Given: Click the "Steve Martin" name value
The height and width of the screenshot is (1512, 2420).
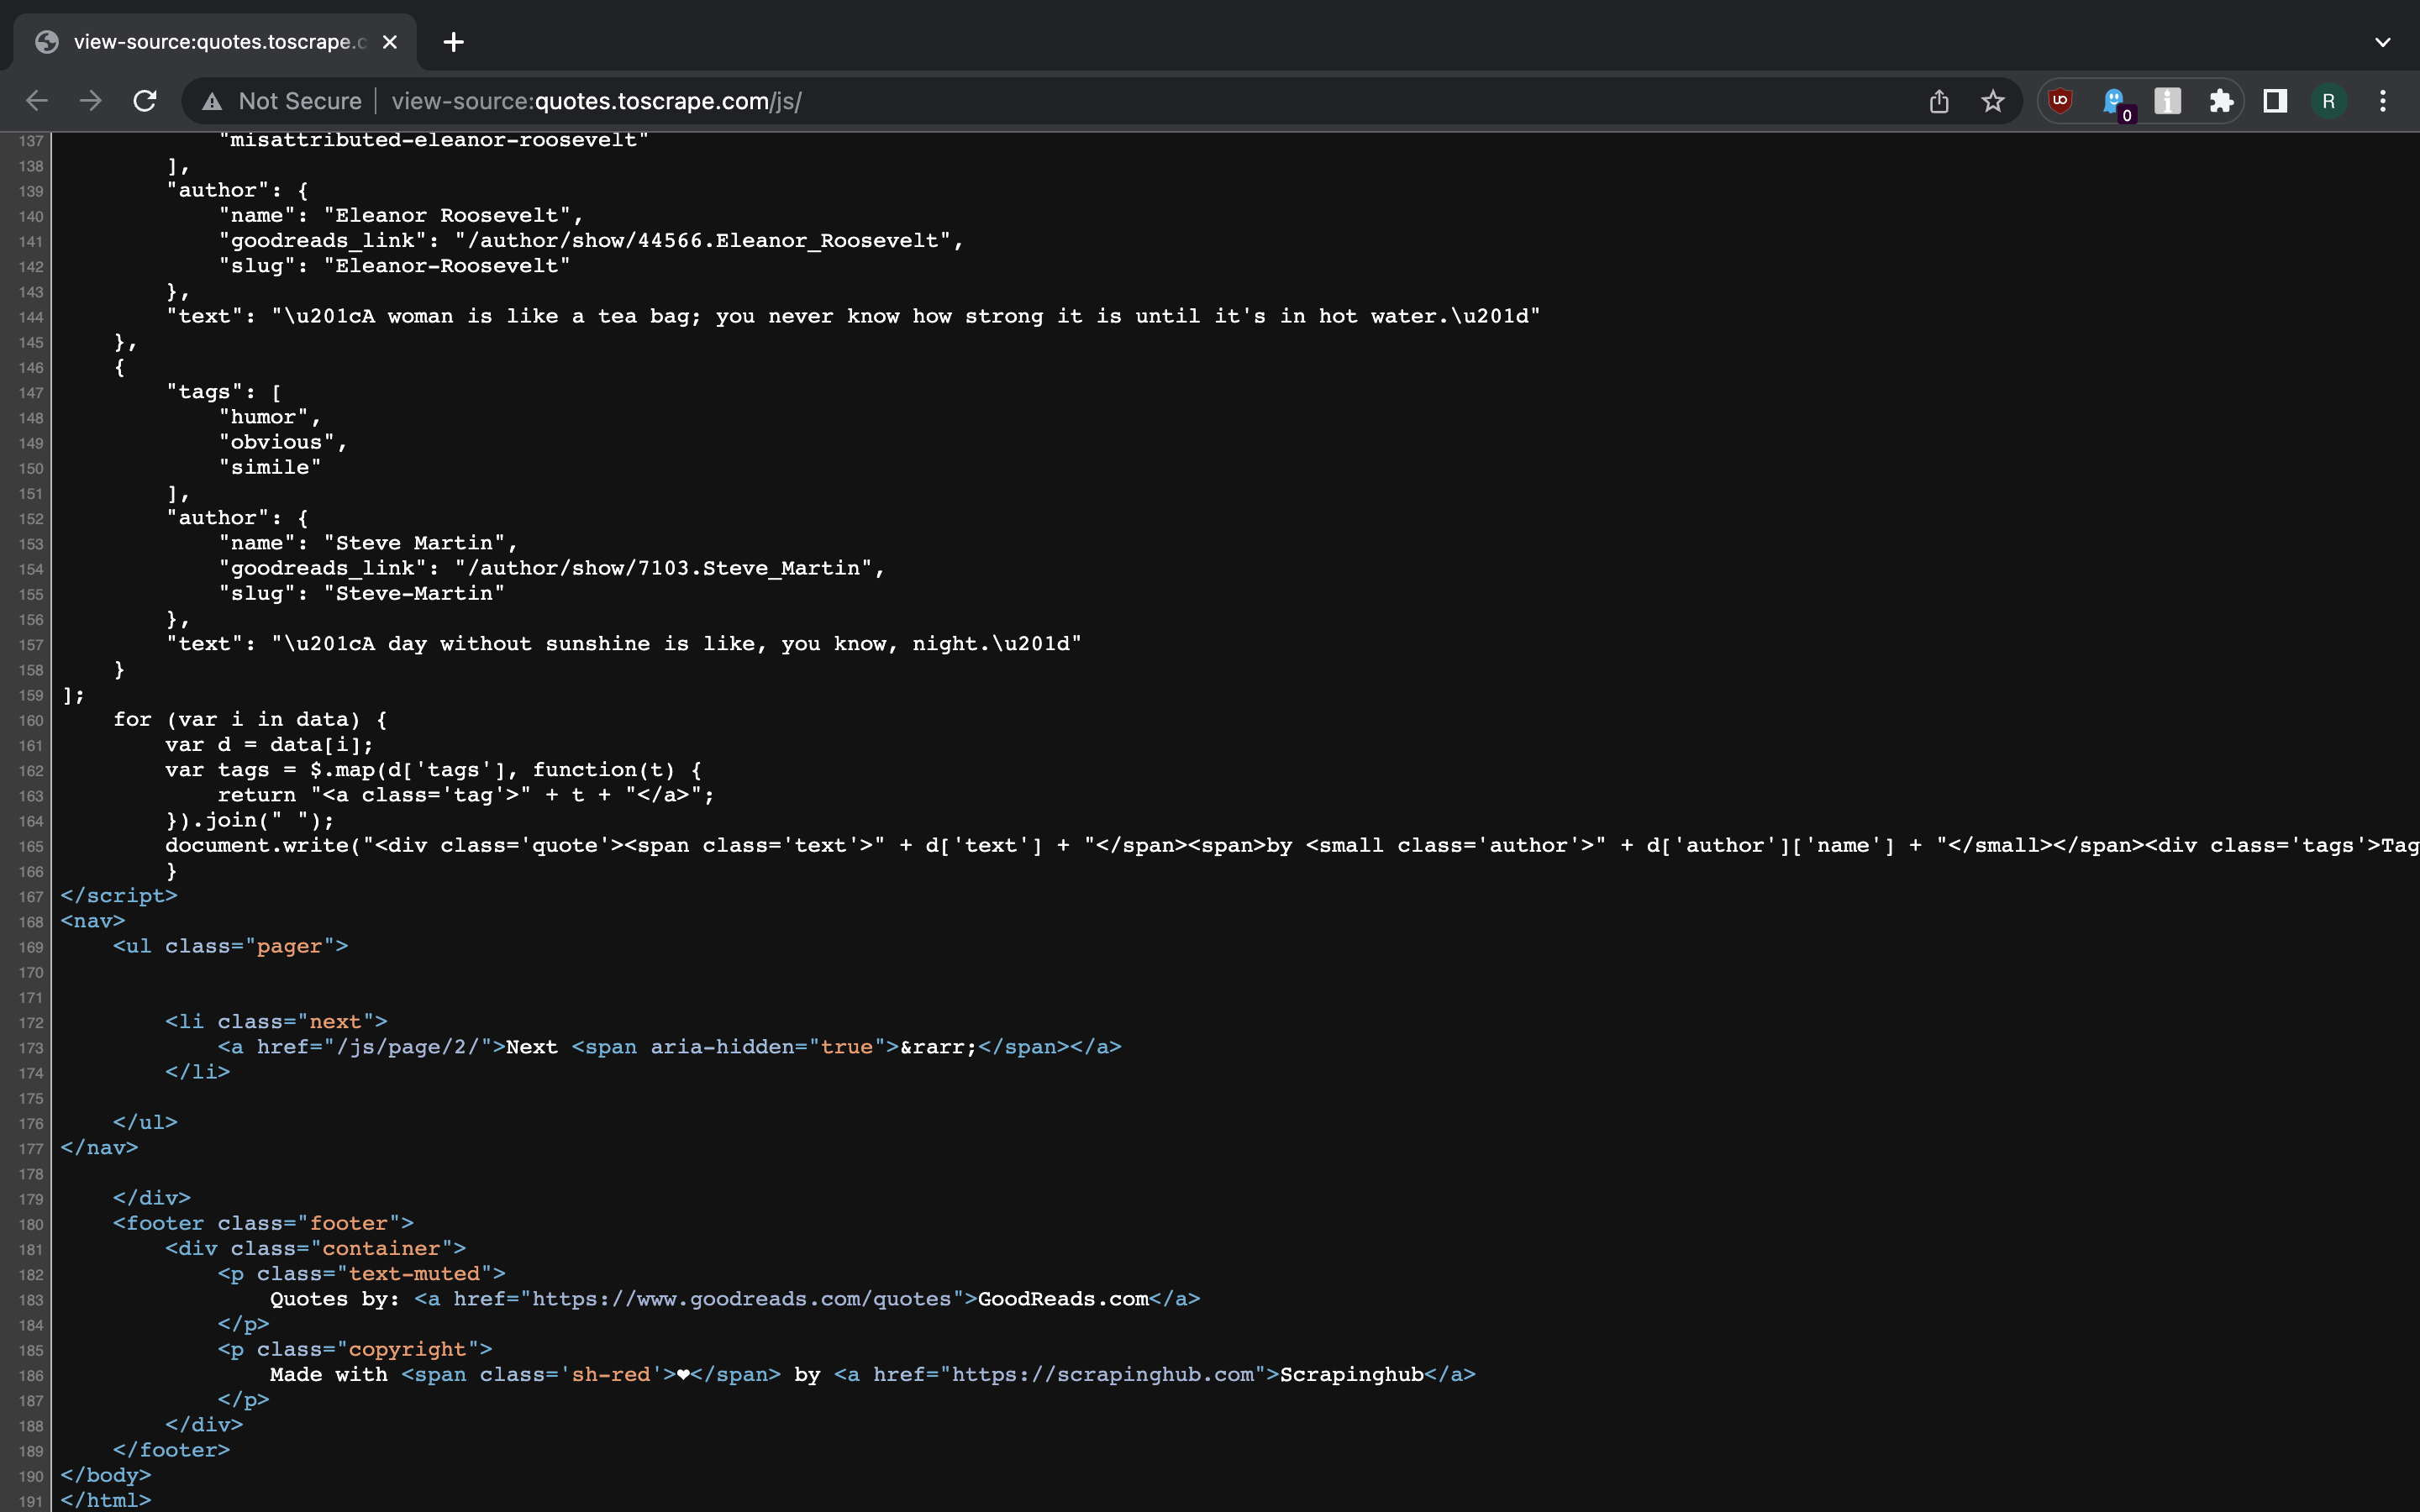Looking at the screenshot, I should tap(414, 543).
